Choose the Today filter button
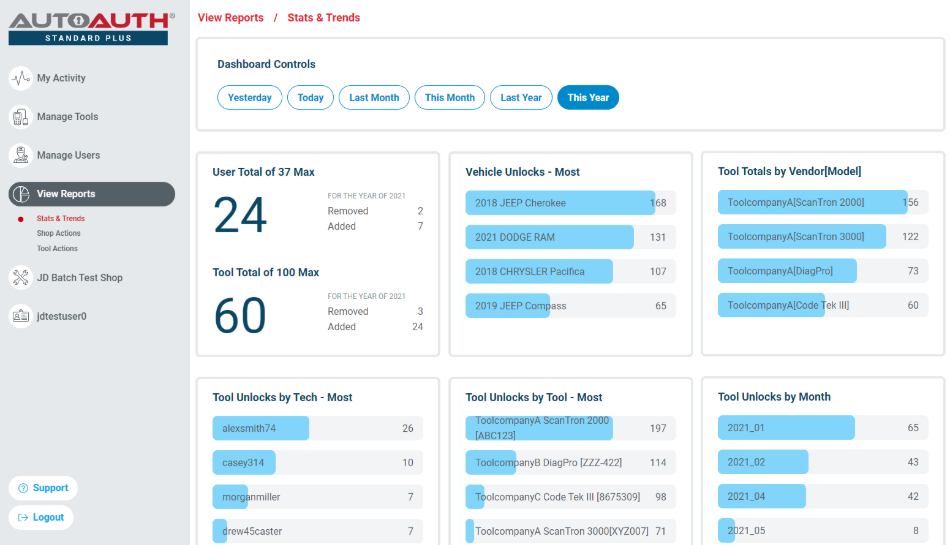Viewport: 950px width, 545px height. pos(310,98)
